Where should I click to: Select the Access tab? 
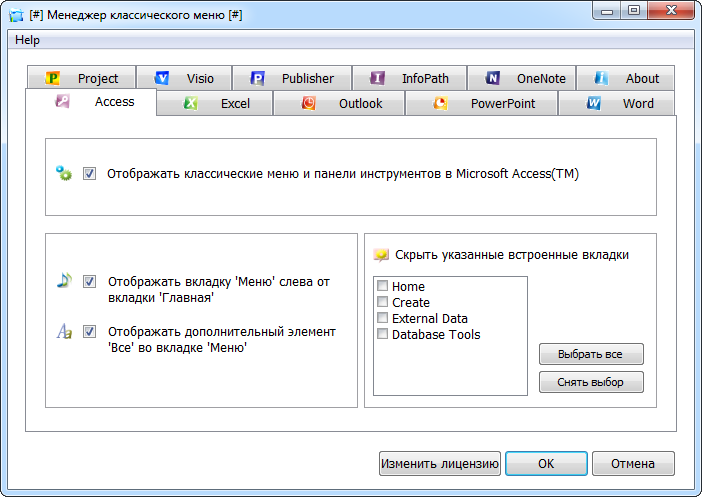[91, 102]
